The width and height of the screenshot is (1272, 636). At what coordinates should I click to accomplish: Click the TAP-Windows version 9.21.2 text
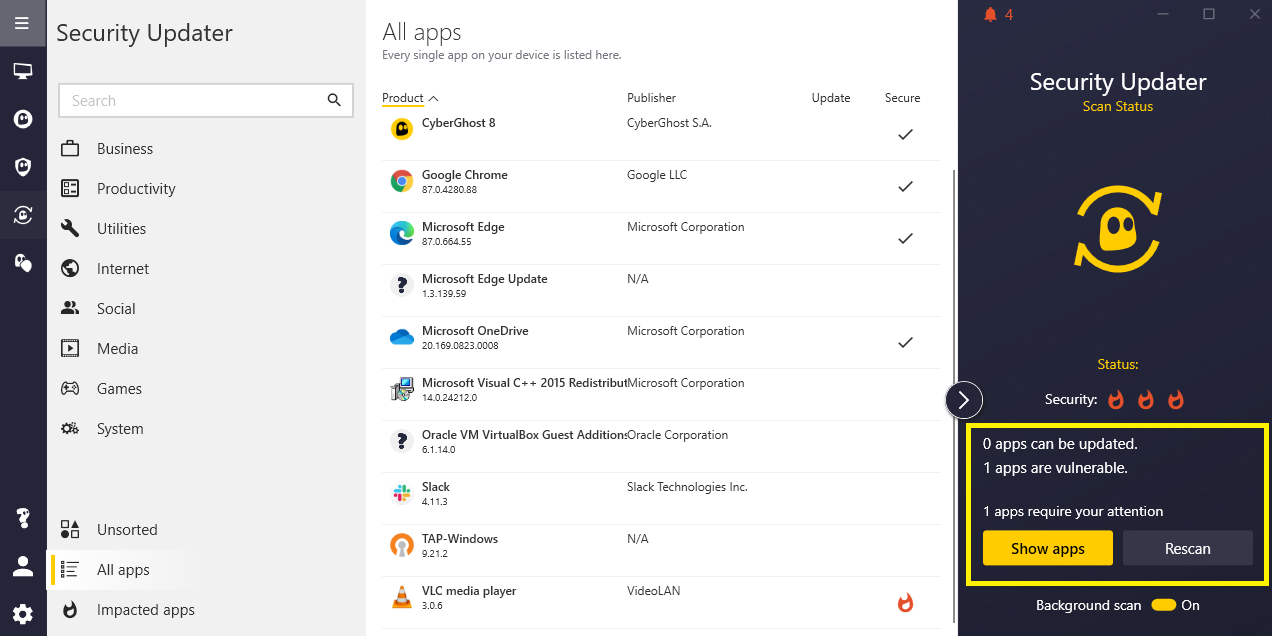pyautogui.click(x=435, y=554)
